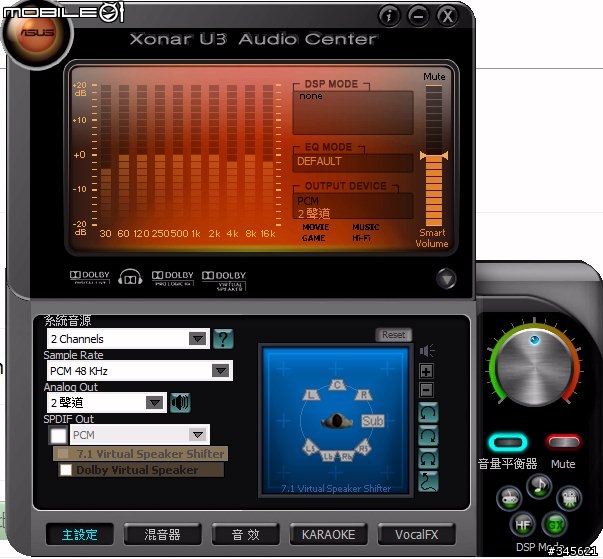
Task: Toggle Smart Volume label in display
Action: coord(432,238)
